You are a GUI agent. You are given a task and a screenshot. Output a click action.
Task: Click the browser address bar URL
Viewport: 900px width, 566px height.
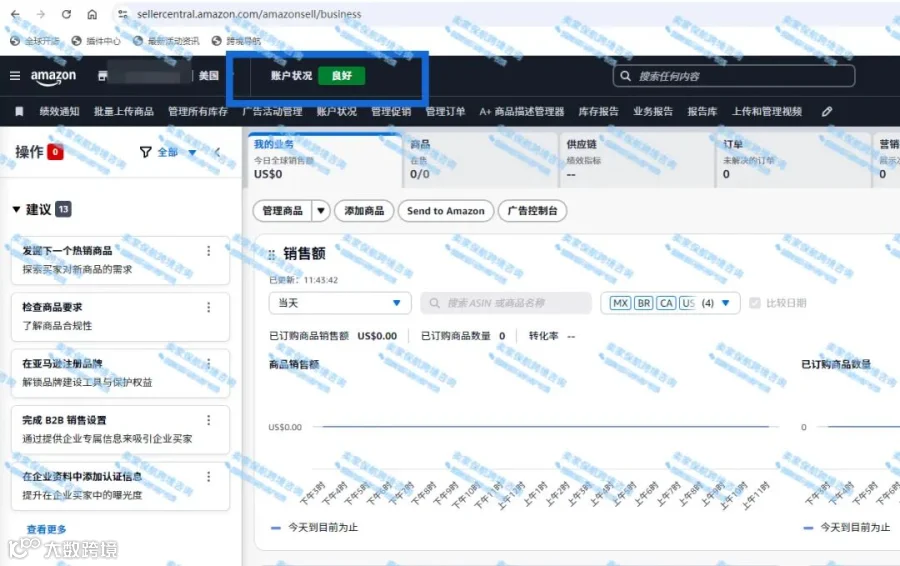click(249, 14)
